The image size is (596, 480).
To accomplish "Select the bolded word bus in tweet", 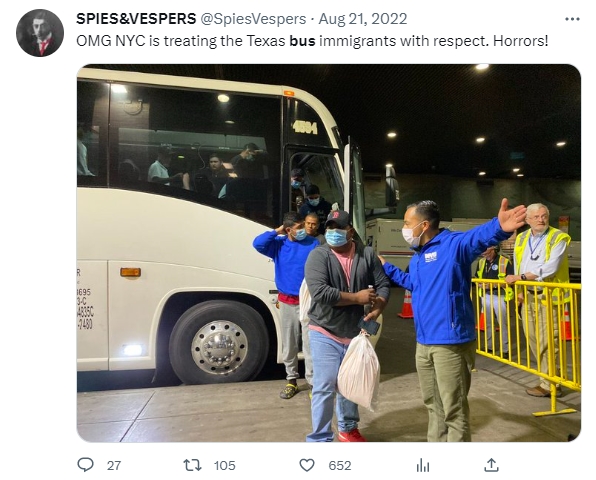I will point(302,41).
